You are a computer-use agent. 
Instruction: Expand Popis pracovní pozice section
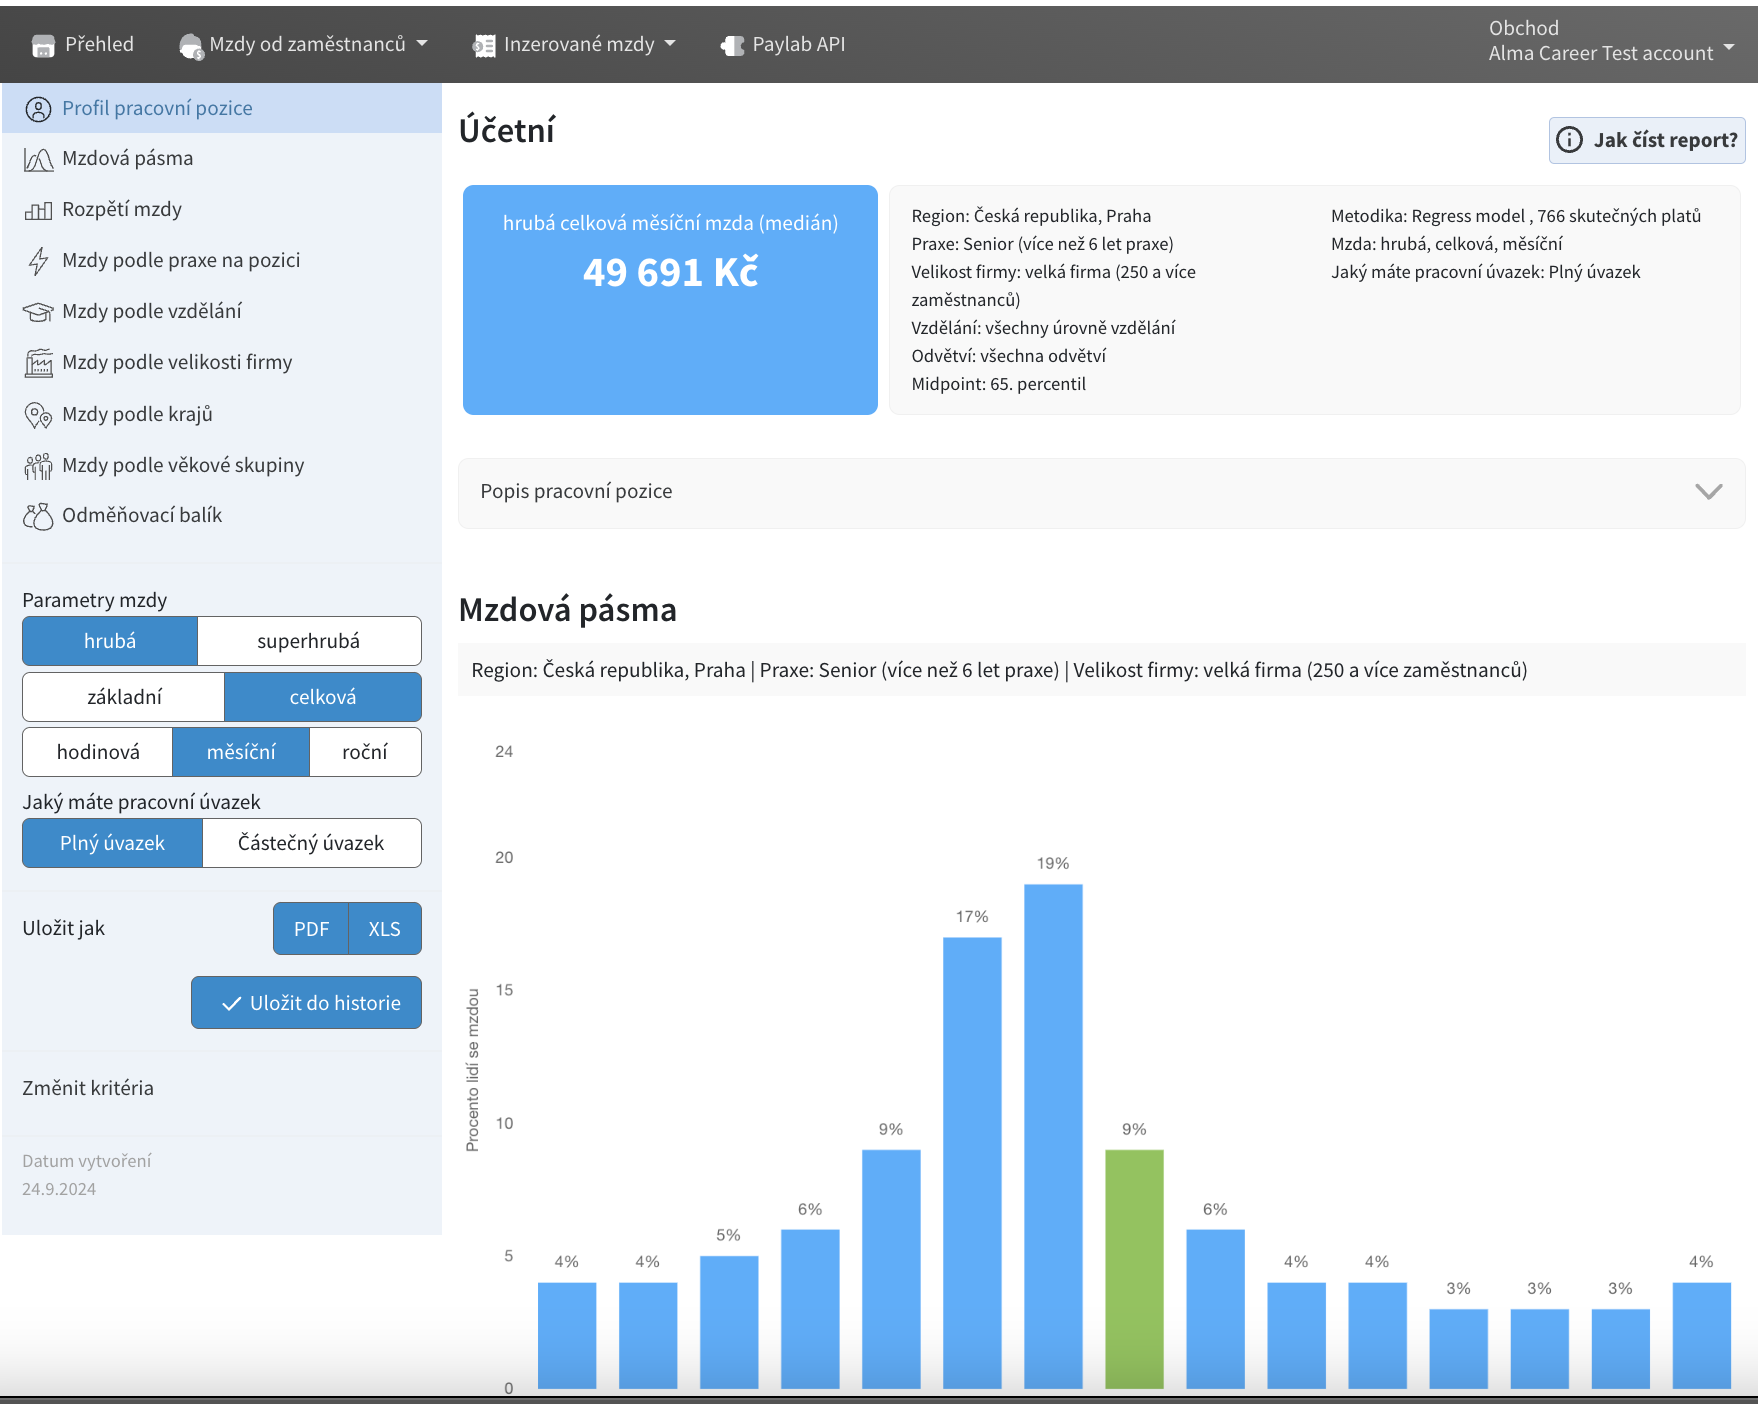(1101, 492)
